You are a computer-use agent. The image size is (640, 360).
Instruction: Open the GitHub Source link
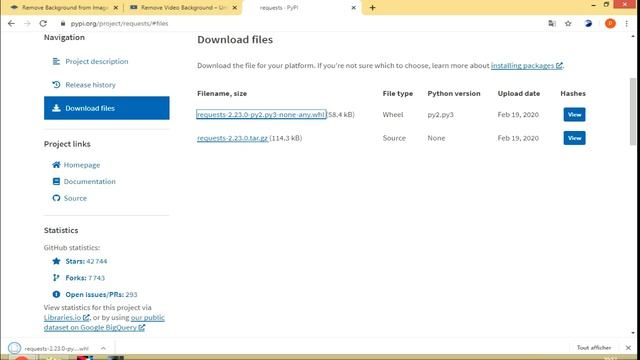click(x=75, y=198)
